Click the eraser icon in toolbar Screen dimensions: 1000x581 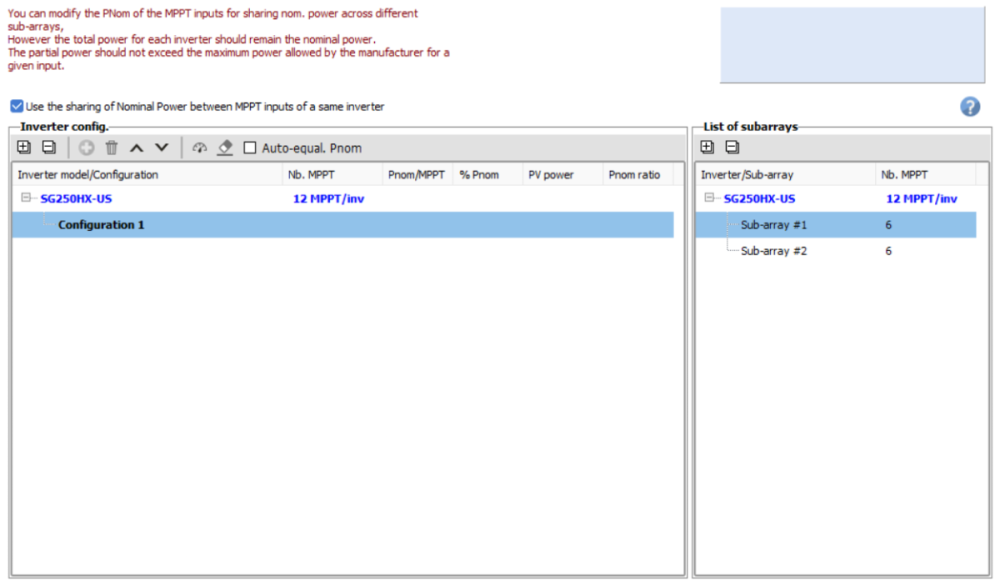(225, 148)
